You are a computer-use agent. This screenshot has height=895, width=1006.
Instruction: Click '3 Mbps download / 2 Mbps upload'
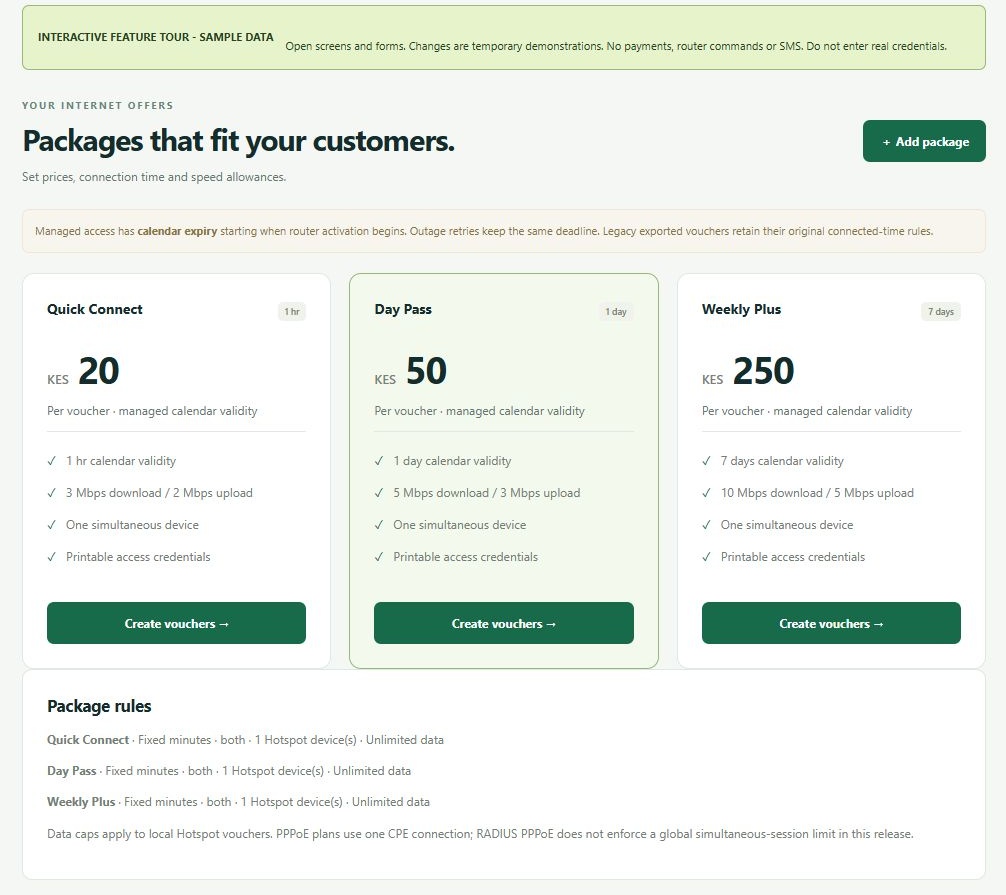(x=159, y=493)
